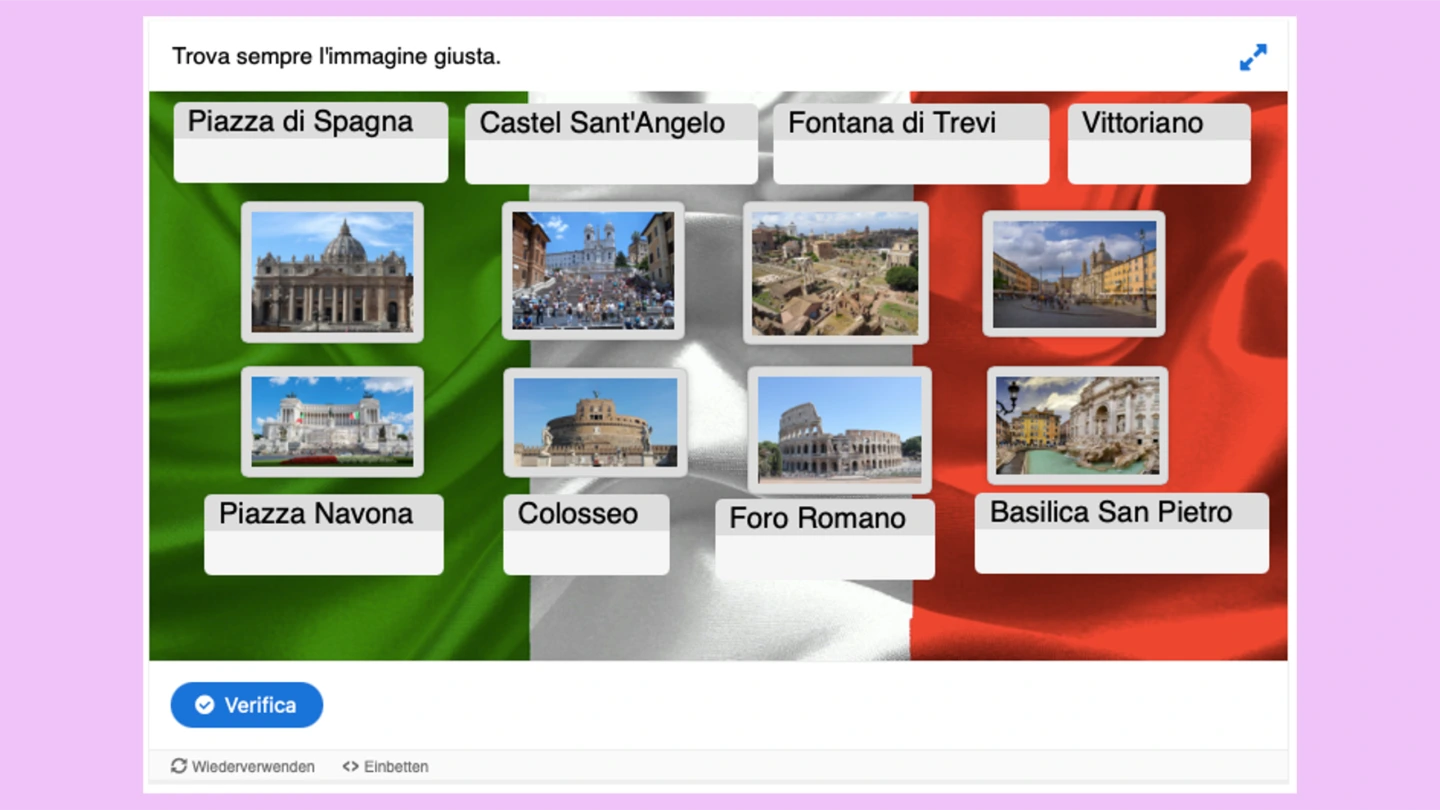Click the Fontana di Trevi drop zone
Screen dimensions: 1440x810
[x=910, y=160]
